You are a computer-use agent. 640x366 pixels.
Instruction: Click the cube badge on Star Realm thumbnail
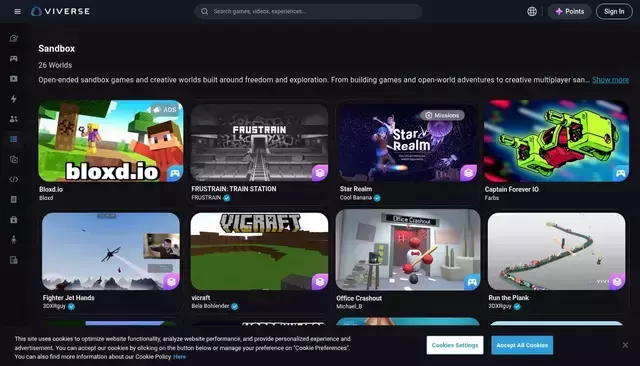click(469, 173)
